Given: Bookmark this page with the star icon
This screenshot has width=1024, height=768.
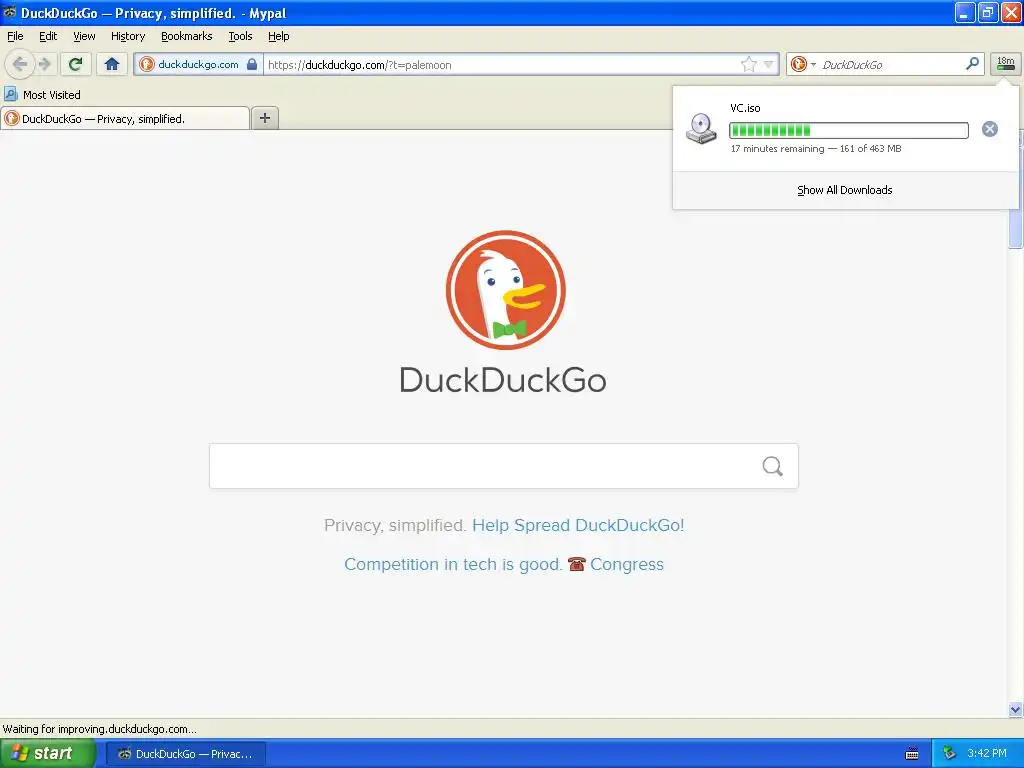Looking at the screenshot, I should pos(748,64).
